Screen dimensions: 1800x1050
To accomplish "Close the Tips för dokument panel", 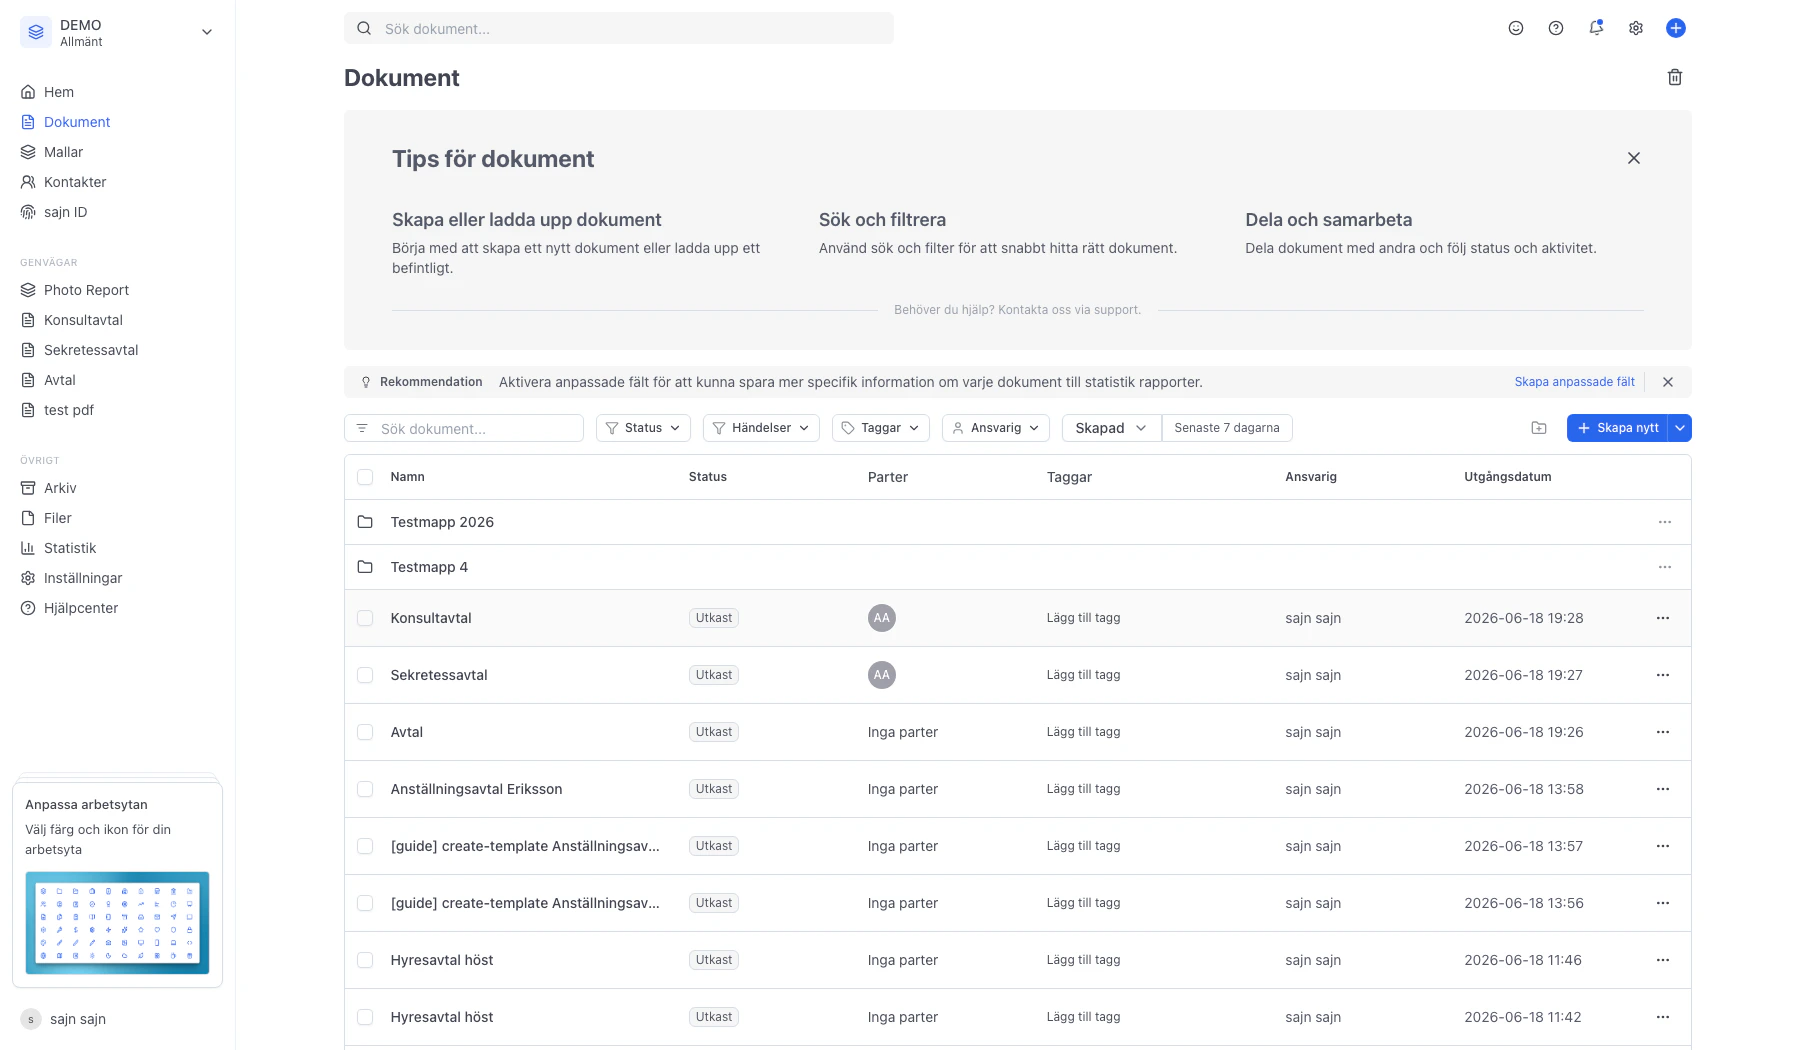I will click(1634, 158).
